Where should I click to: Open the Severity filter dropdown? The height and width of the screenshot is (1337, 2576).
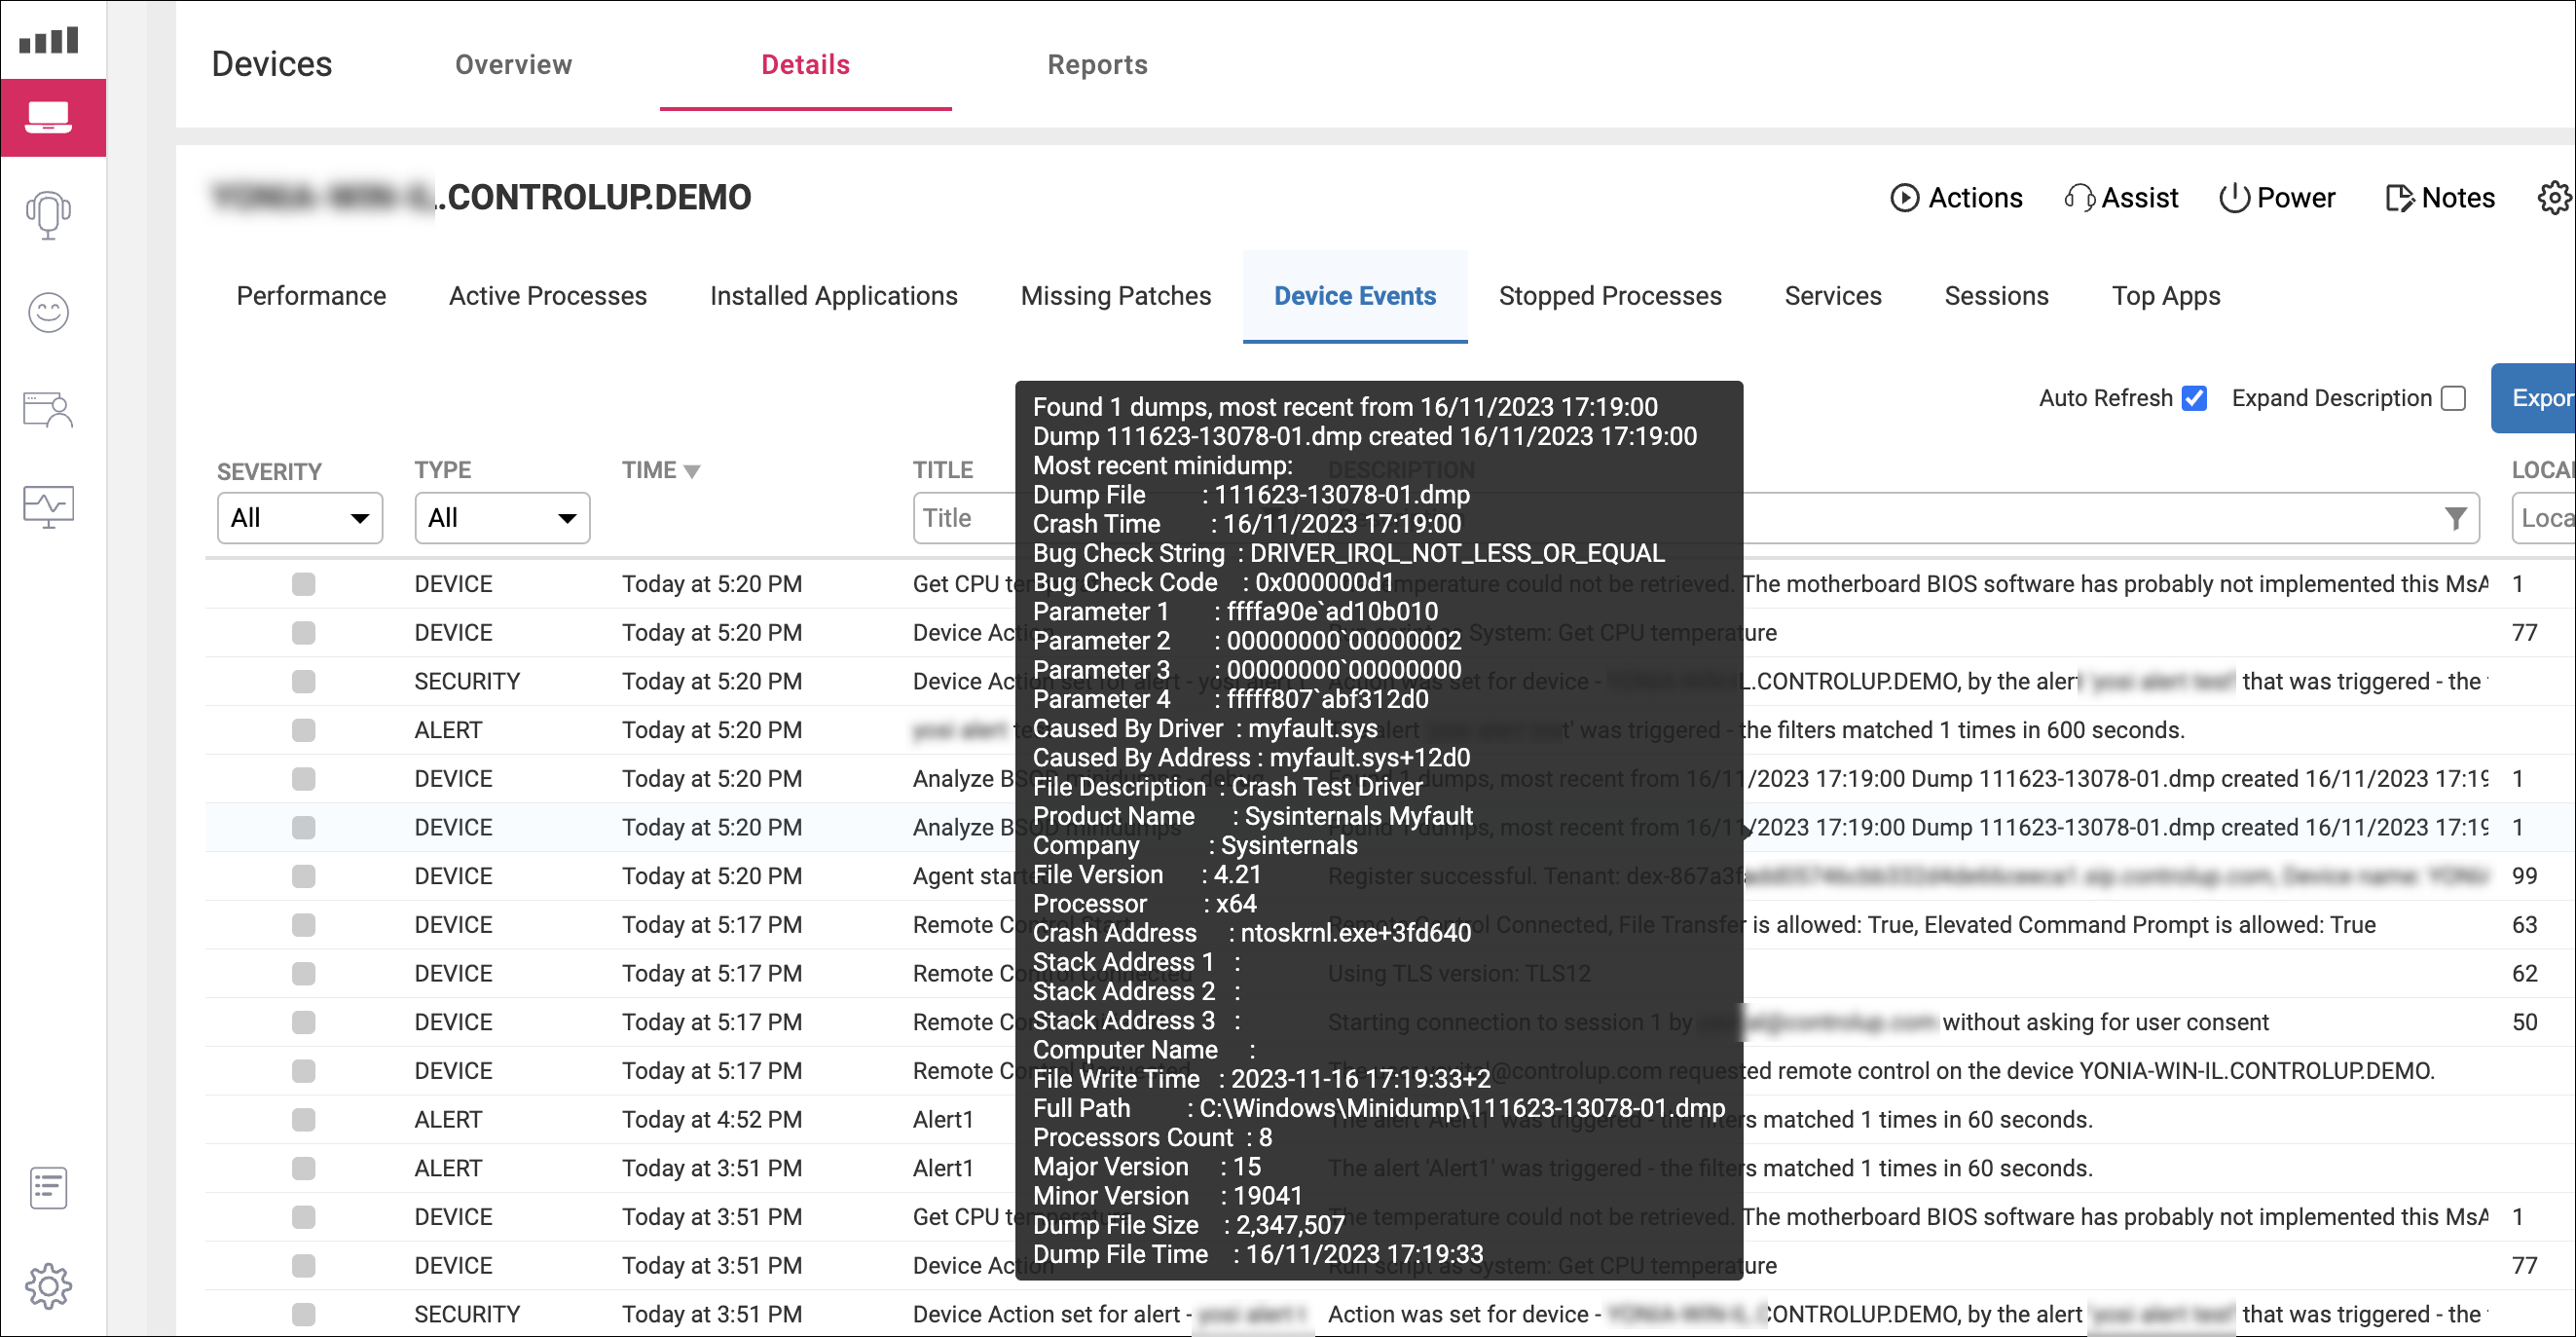300,518
